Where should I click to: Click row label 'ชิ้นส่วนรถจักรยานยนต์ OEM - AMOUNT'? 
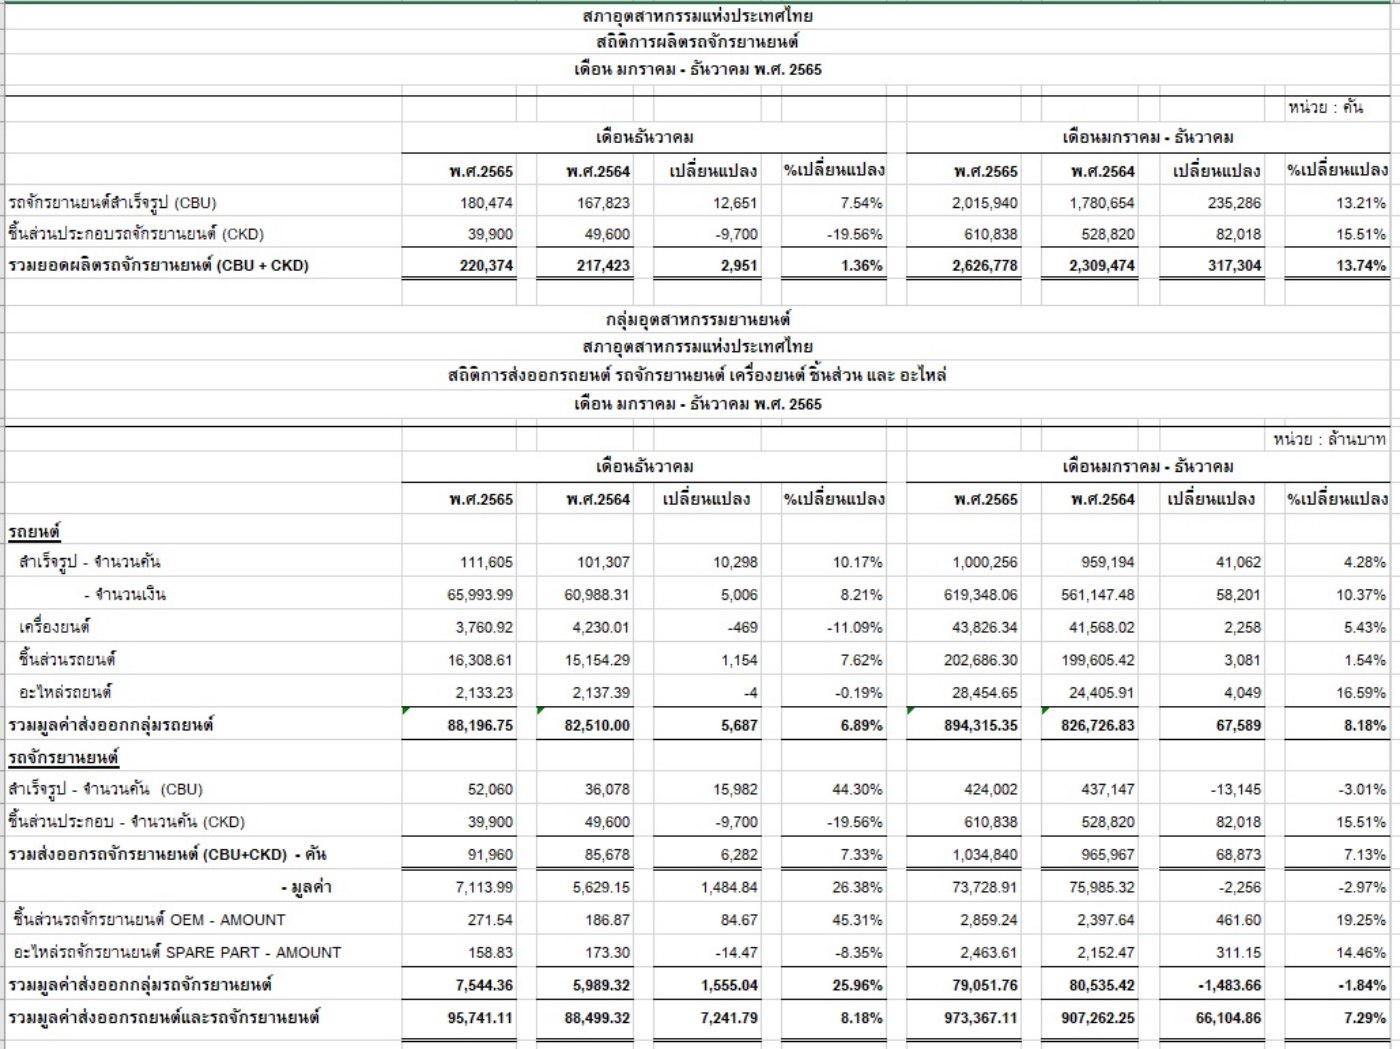(x=149, y=920)
